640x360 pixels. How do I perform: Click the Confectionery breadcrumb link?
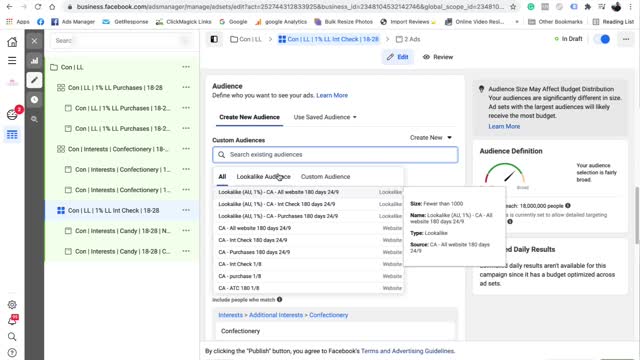pyautogui.click(x=329, y=315)
